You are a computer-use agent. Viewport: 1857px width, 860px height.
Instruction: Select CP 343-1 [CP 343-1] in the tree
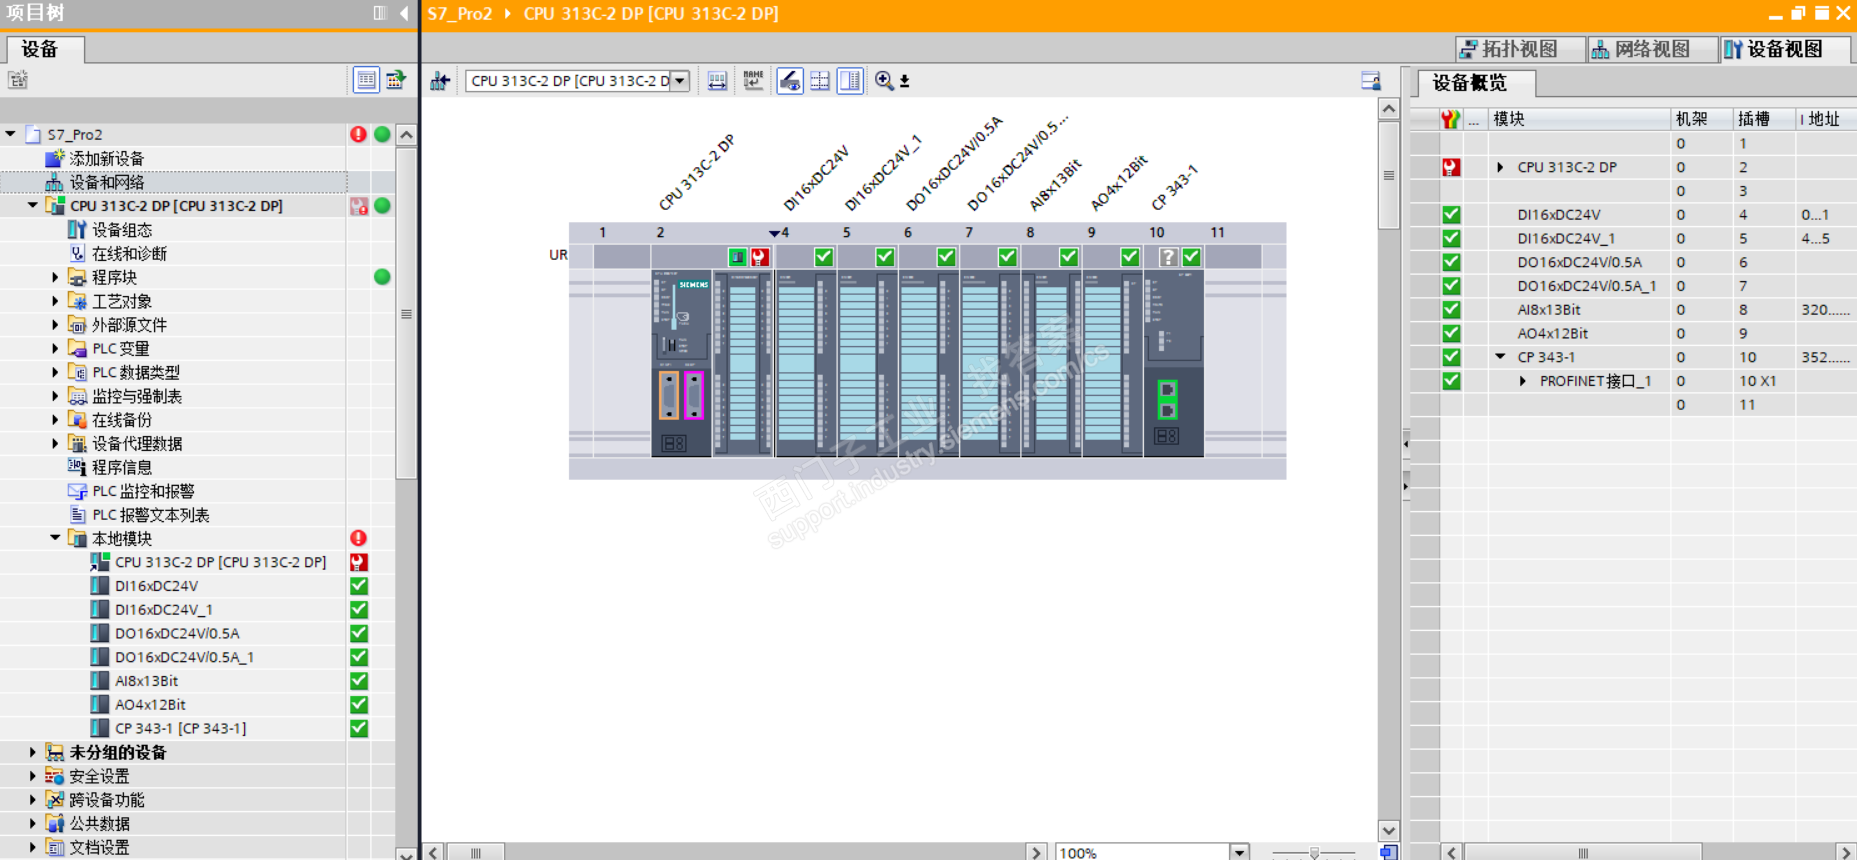180,728
